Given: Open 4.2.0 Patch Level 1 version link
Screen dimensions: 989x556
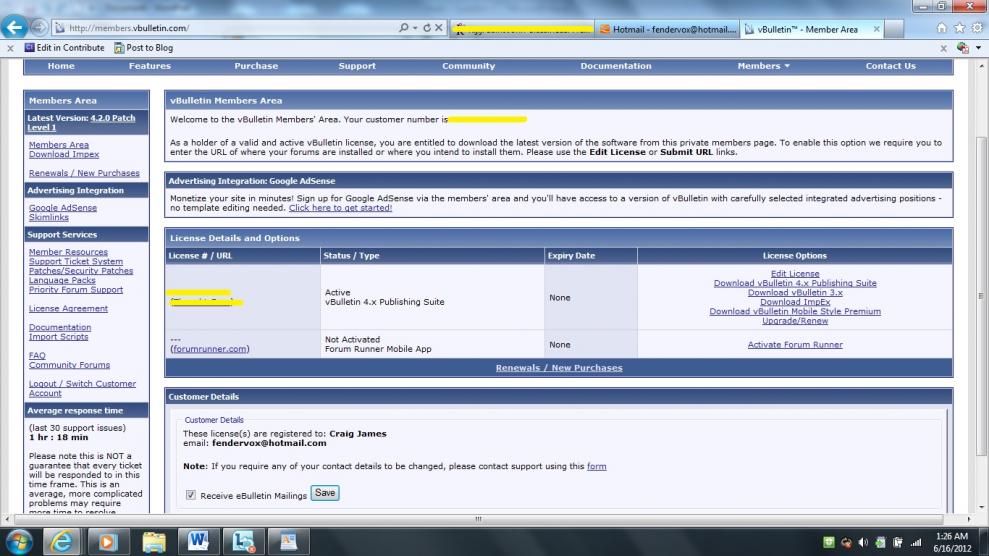Looking at the screenshot, I should click(x=81, y=122).
